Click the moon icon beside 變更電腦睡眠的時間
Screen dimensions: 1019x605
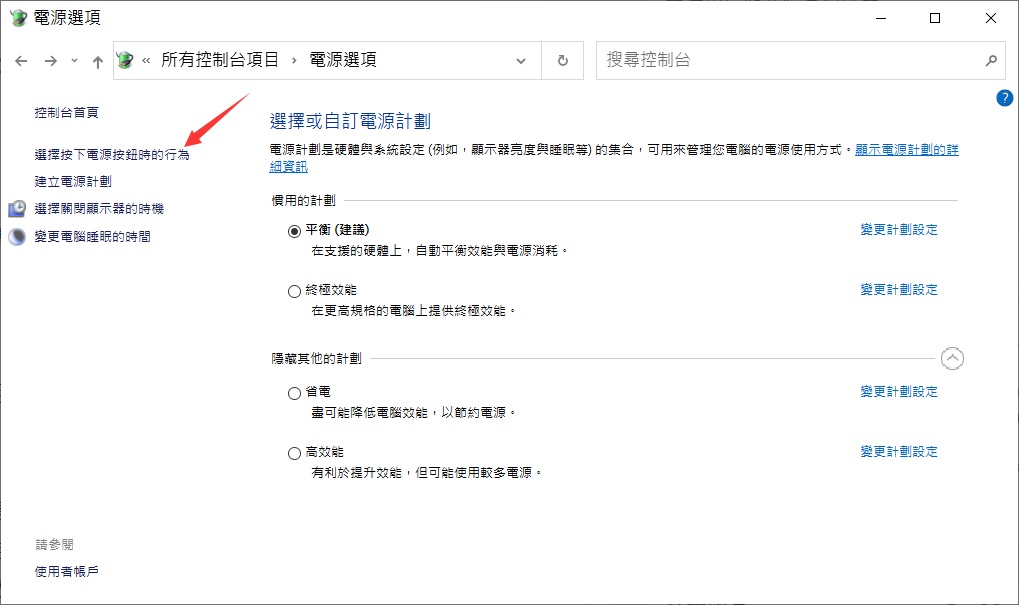[17, 237]
